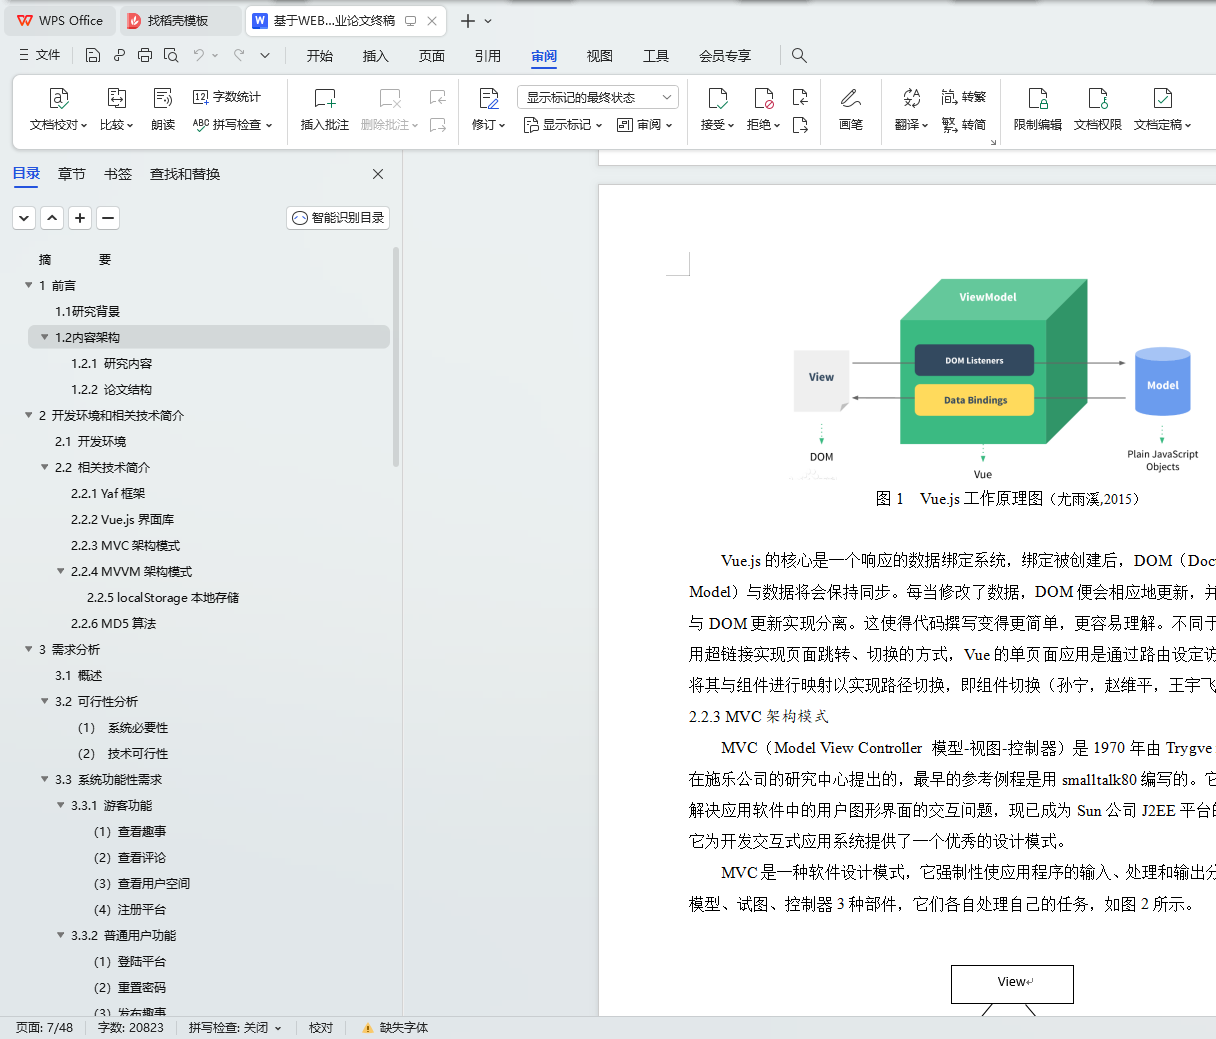The image size is (1216, 1039).
Task: Open the 显示标记 dropdown
Action: tap(563, 125)
